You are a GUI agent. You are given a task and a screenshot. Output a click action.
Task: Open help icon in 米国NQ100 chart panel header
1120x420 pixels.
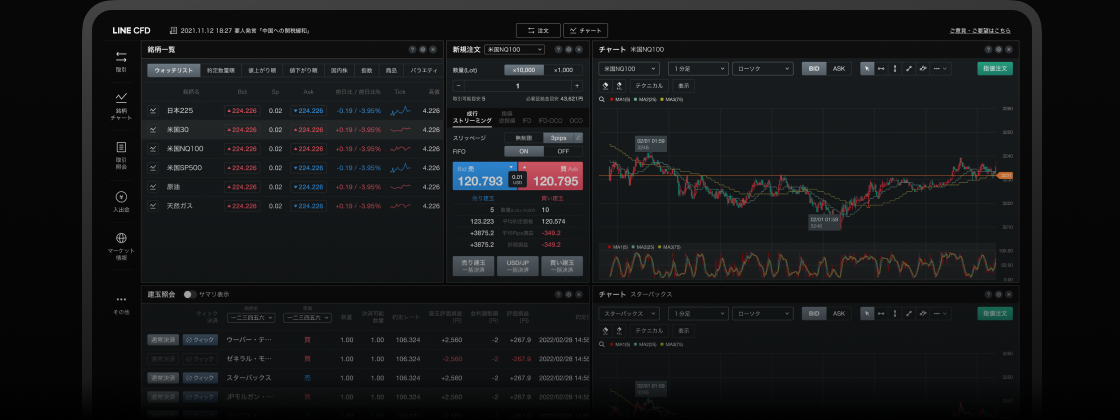989,49
